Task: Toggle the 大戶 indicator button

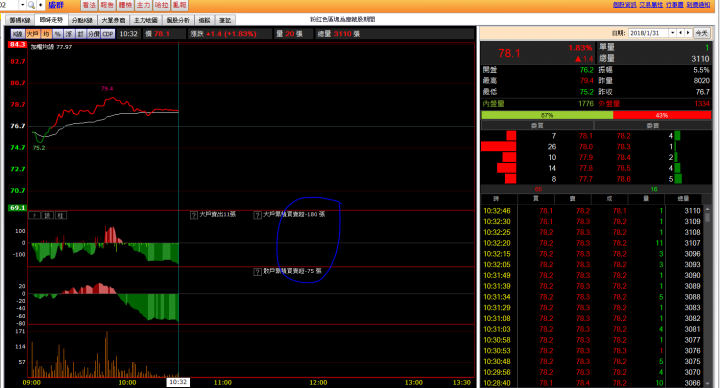Action: [33, 34]
